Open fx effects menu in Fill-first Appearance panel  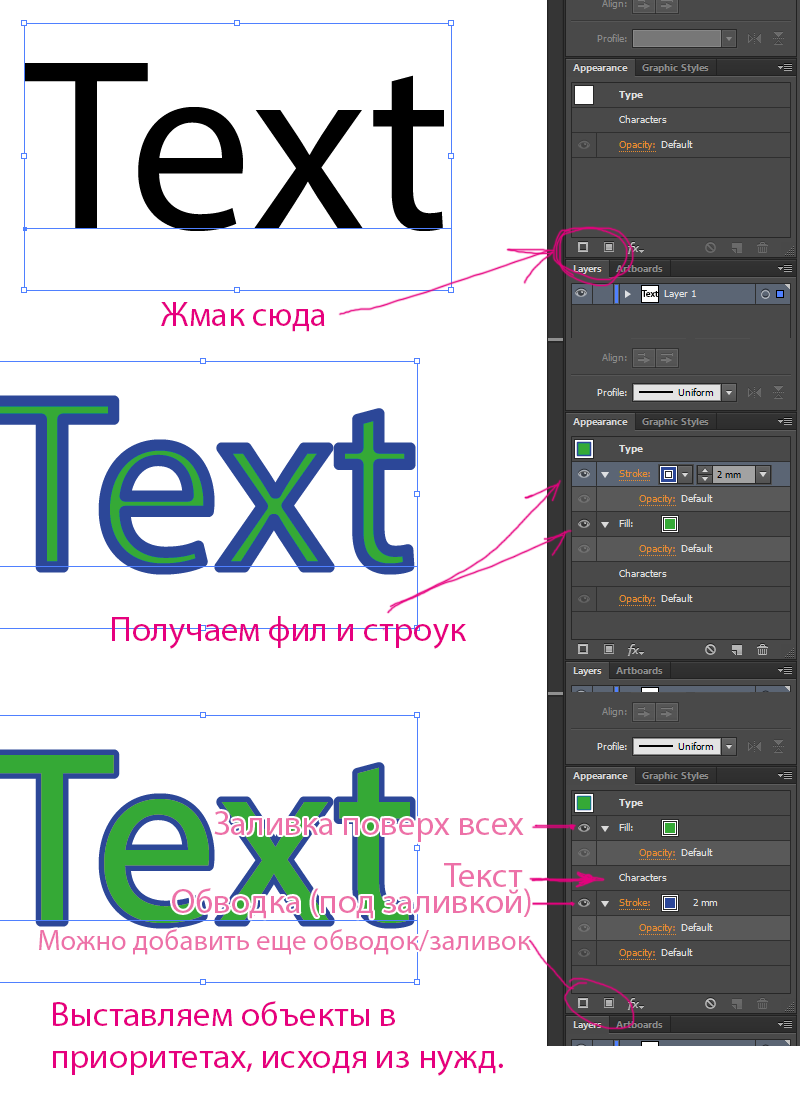(x=636, y=1004)
